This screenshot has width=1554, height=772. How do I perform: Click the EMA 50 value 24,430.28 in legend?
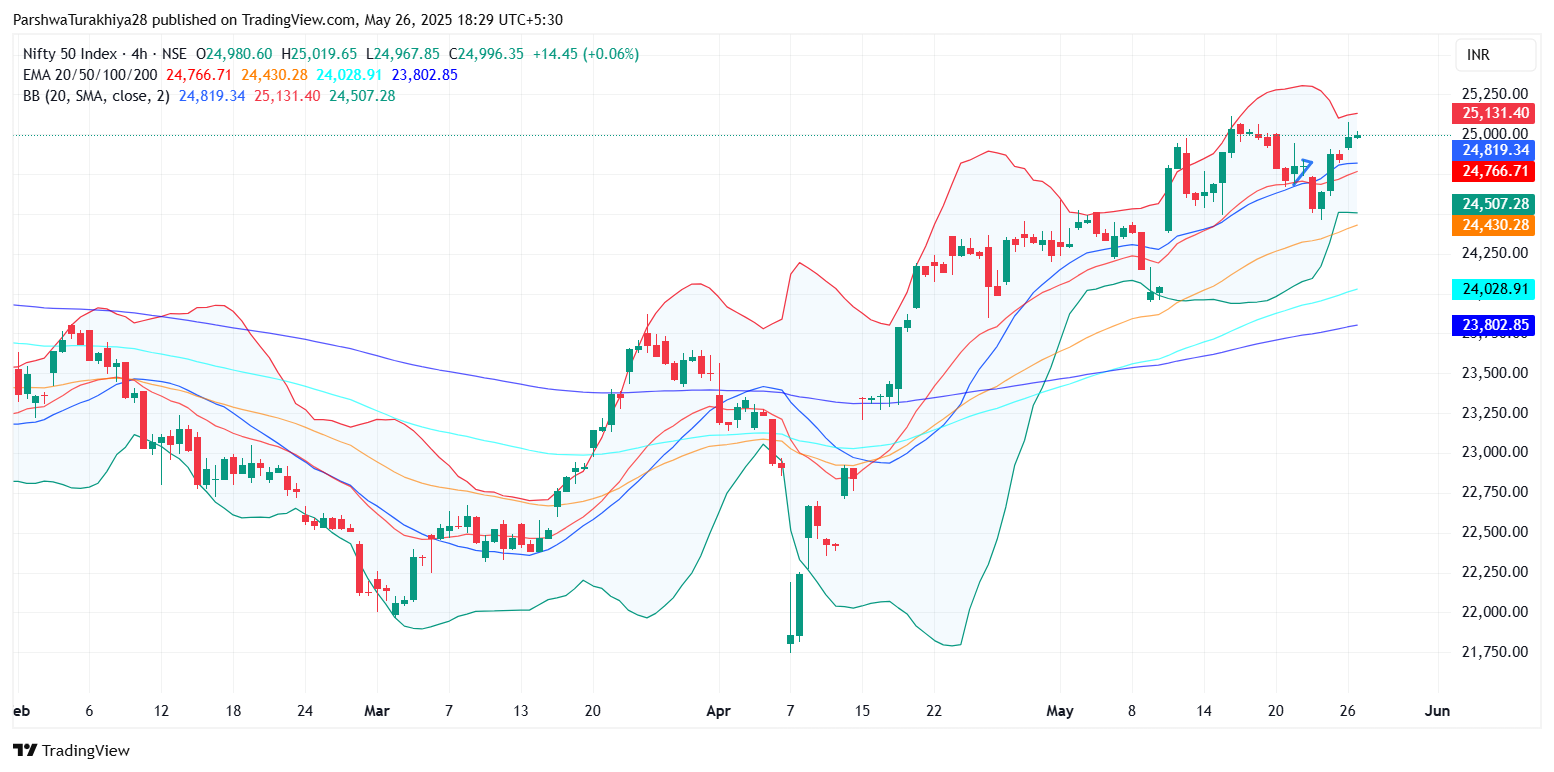(274, 75)
